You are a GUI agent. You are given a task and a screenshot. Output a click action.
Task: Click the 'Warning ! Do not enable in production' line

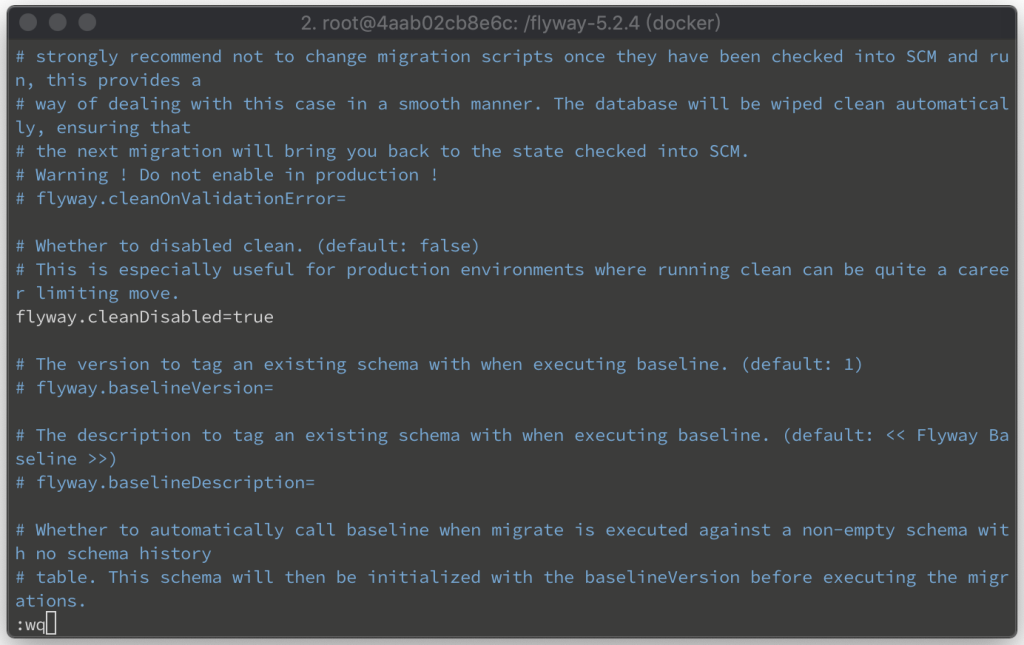point(227,175)
